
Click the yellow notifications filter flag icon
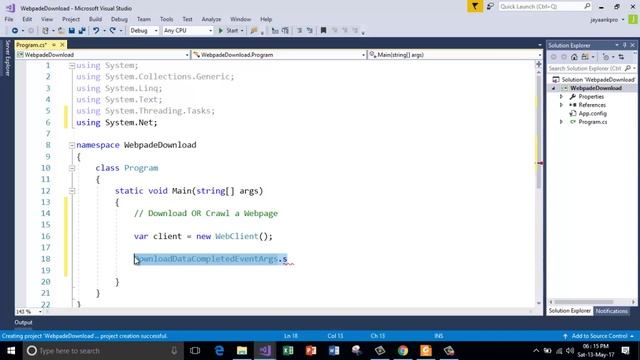tap(475, 7)
